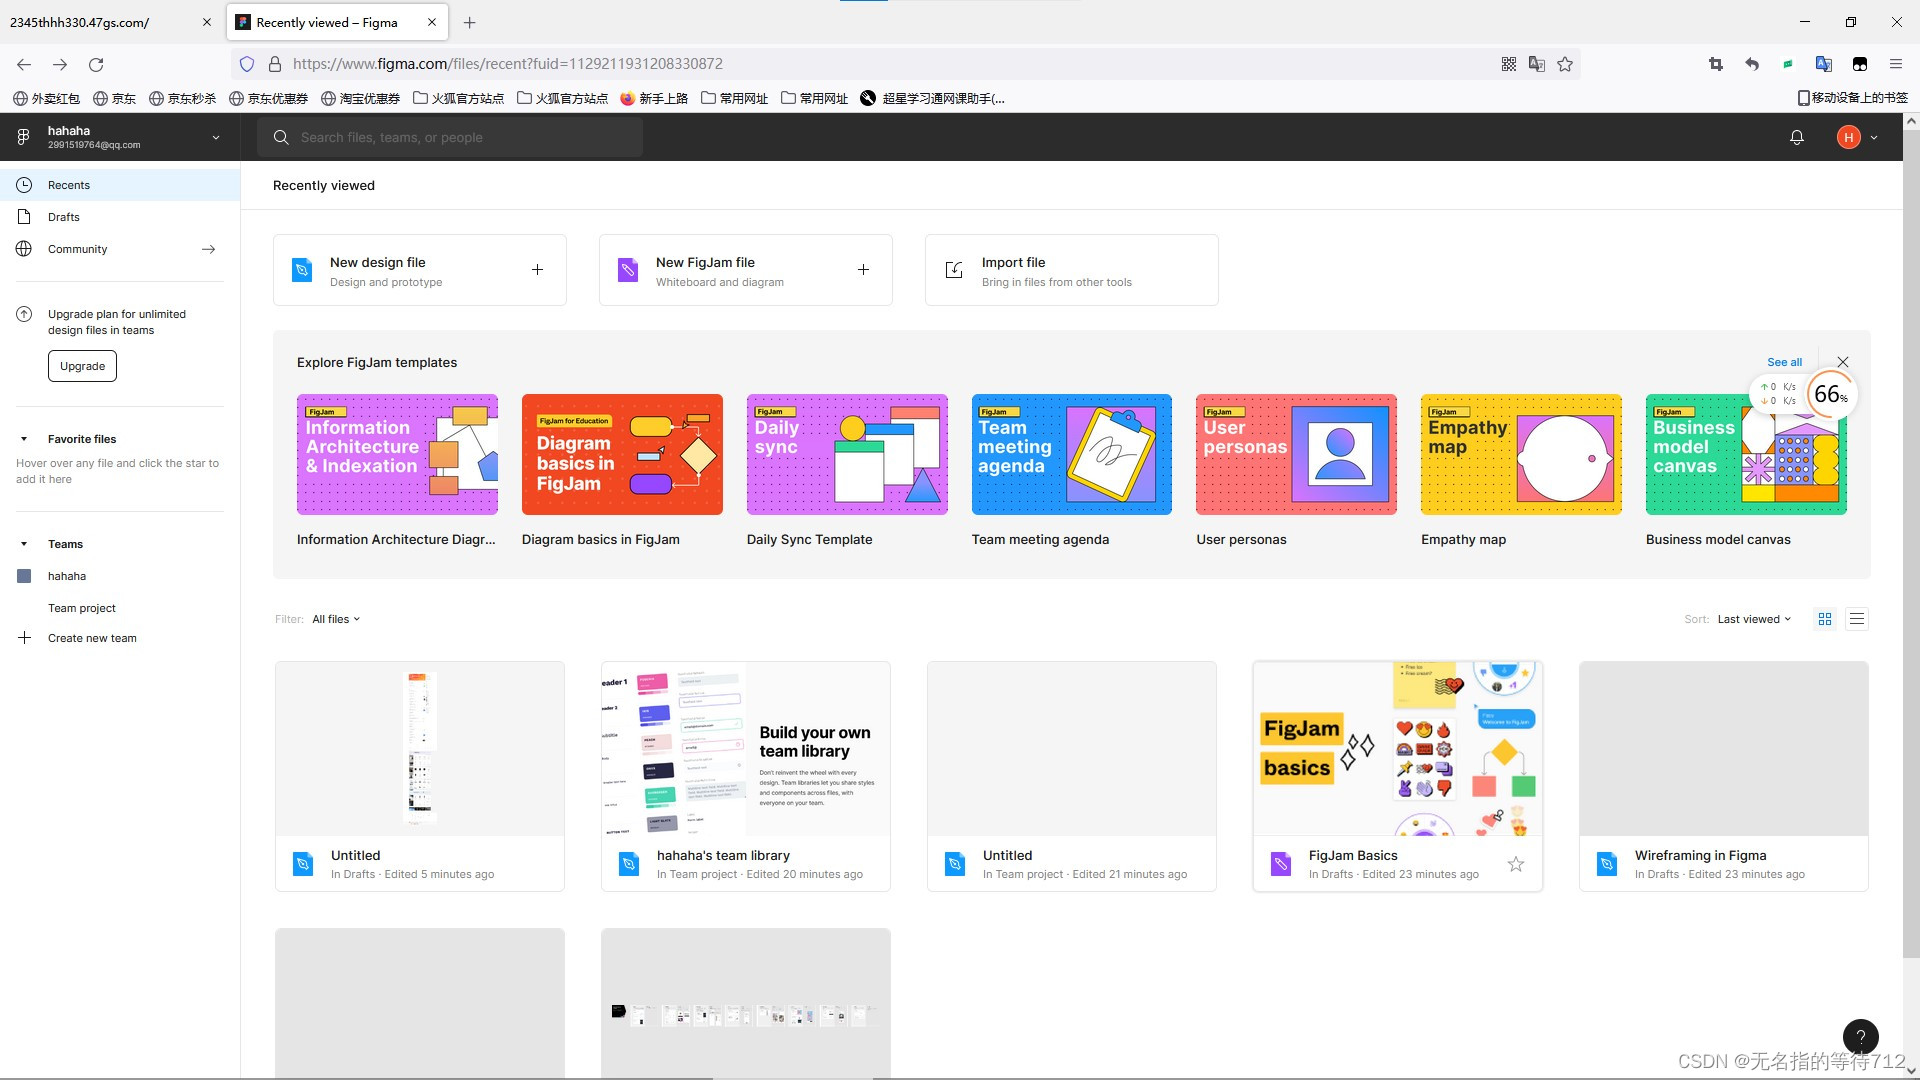Star the FigJam Basics file
The height and width of the screenshot is (1080, 1920).
tap(1516, 864)
